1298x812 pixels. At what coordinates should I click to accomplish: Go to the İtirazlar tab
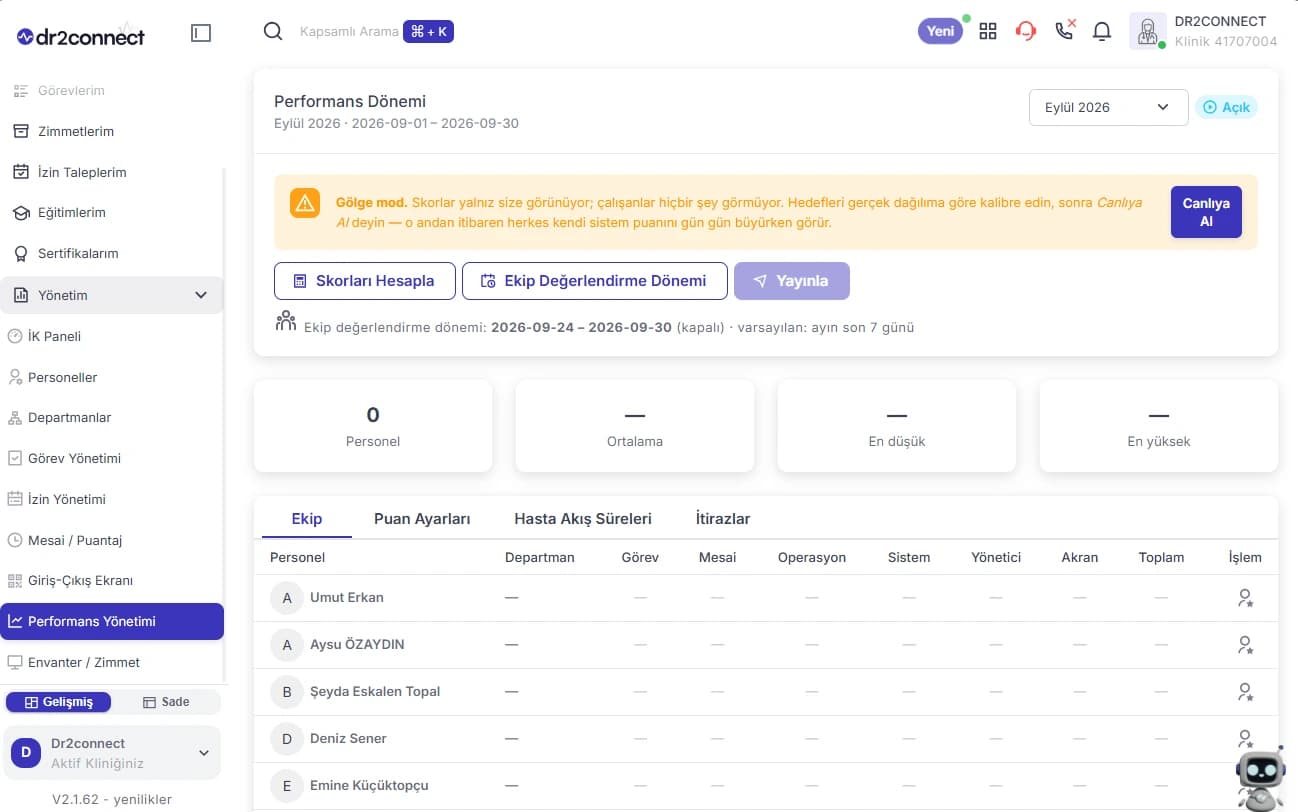pyautogui.click(x=723, y=519)
